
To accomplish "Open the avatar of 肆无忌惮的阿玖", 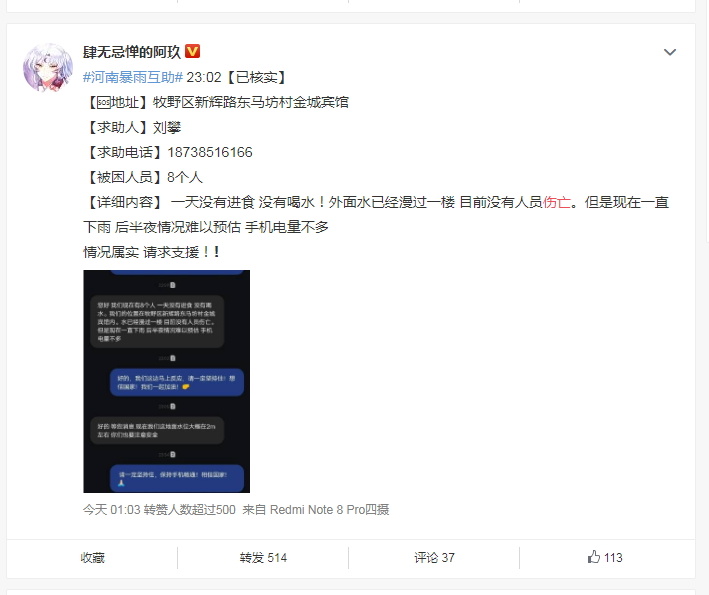I will pyautogui.click(x=48, y=68).
